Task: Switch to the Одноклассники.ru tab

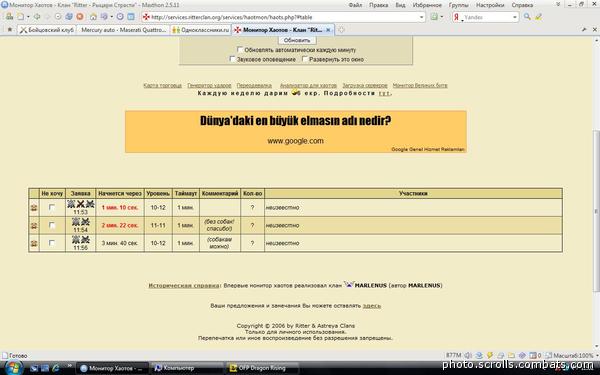Action: 201,30
